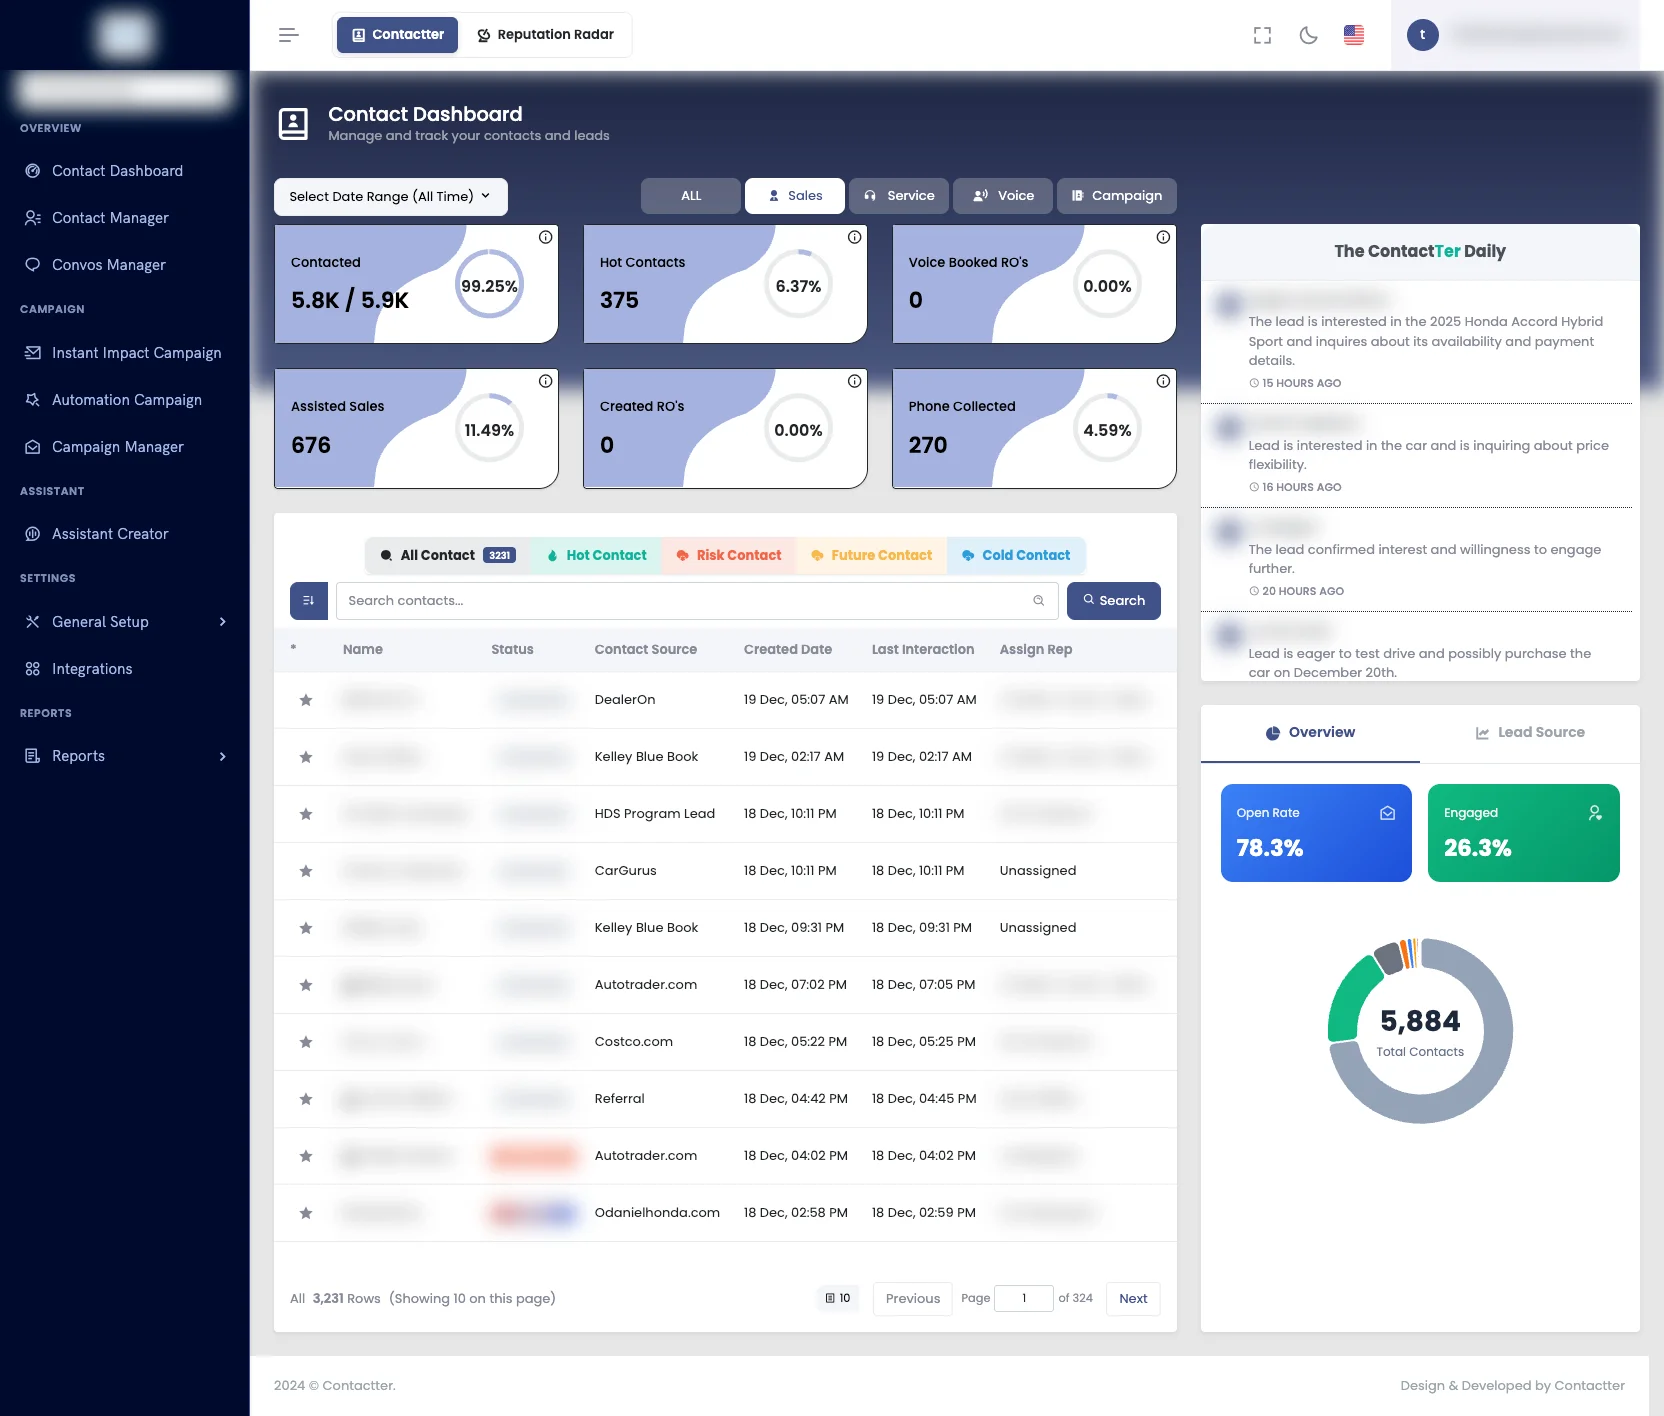Focus the Search contacts input field
1664x1416 pixels.
coord(685,601)
